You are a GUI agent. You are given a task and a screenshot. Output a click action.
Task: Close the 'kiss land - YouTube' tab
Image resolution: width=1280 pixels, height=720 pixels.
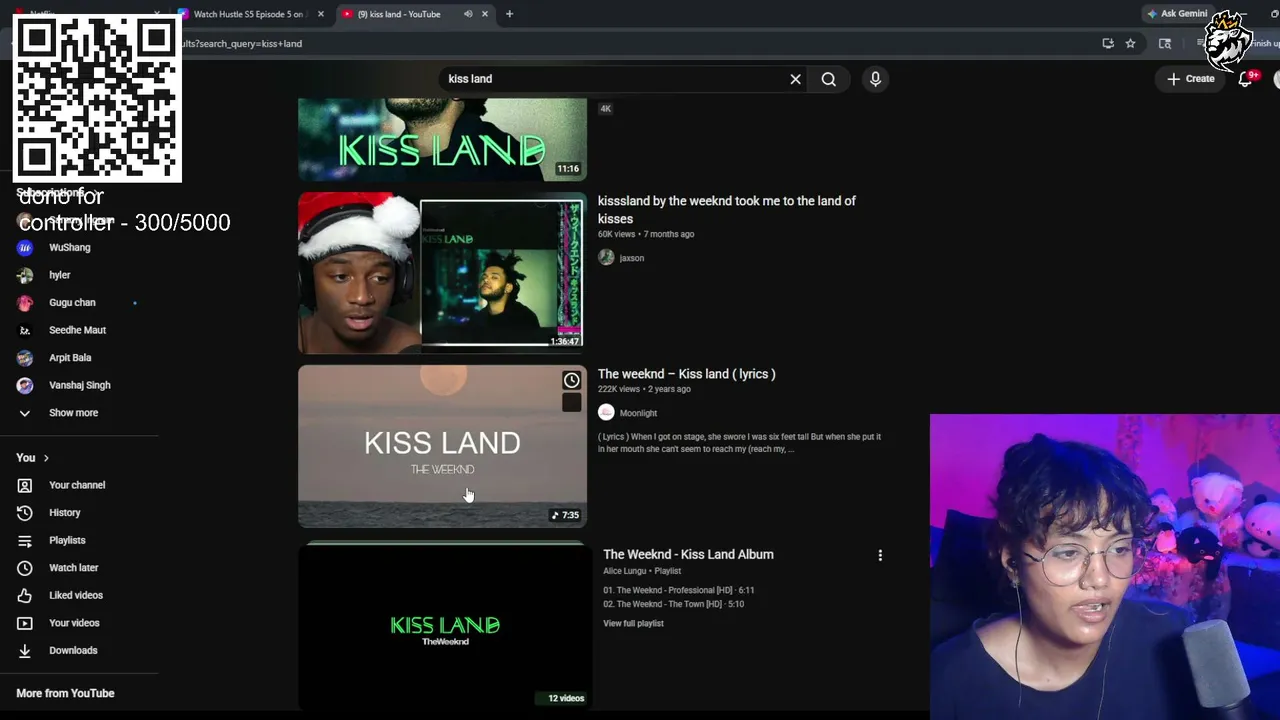pyautogui.click(x=485, y=14)
